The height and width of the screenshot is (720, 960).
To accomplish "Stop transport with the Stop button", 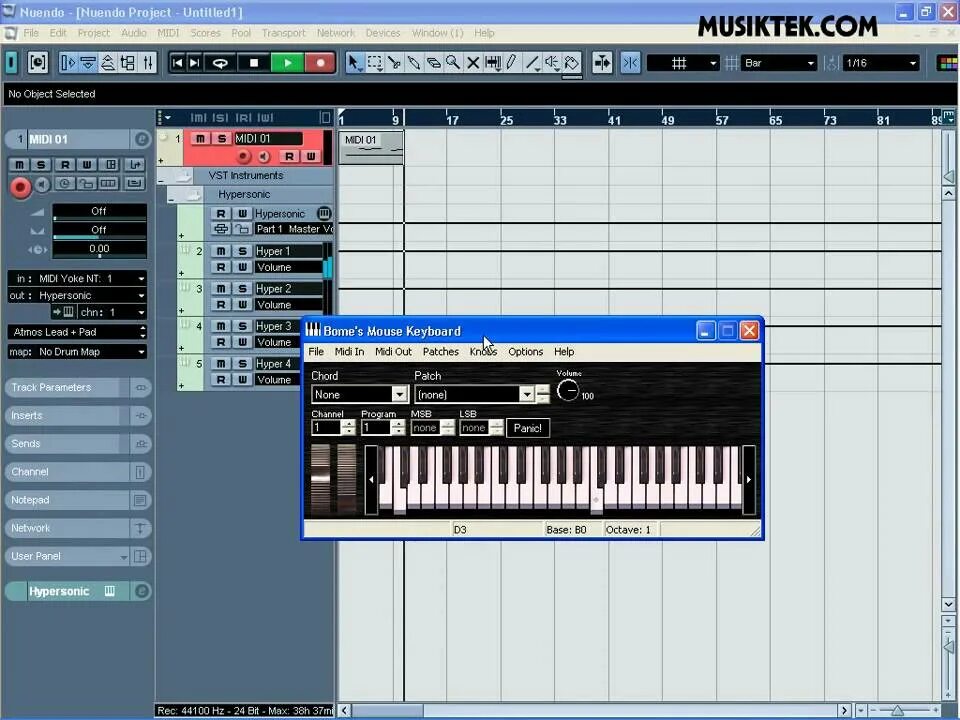I will [x=254, y=62].
